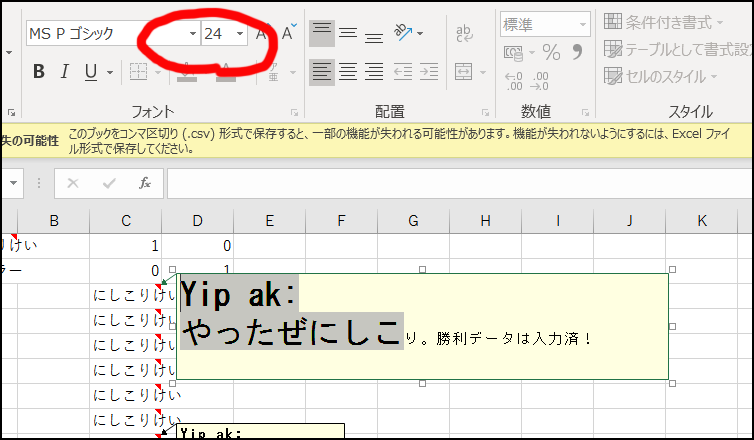Open the MS P ゴシック font name dropdown
Image resolution: width=754 pixels, height=440 pixels.
(x=193, y=34)
